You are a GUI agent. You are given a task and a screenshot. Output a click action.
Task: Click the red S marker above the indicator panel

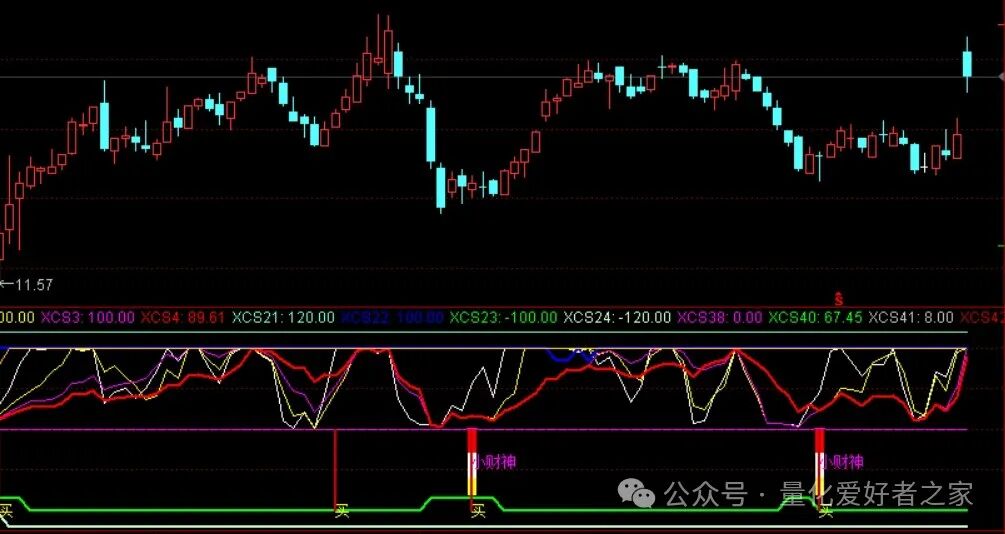pos(838,298)
